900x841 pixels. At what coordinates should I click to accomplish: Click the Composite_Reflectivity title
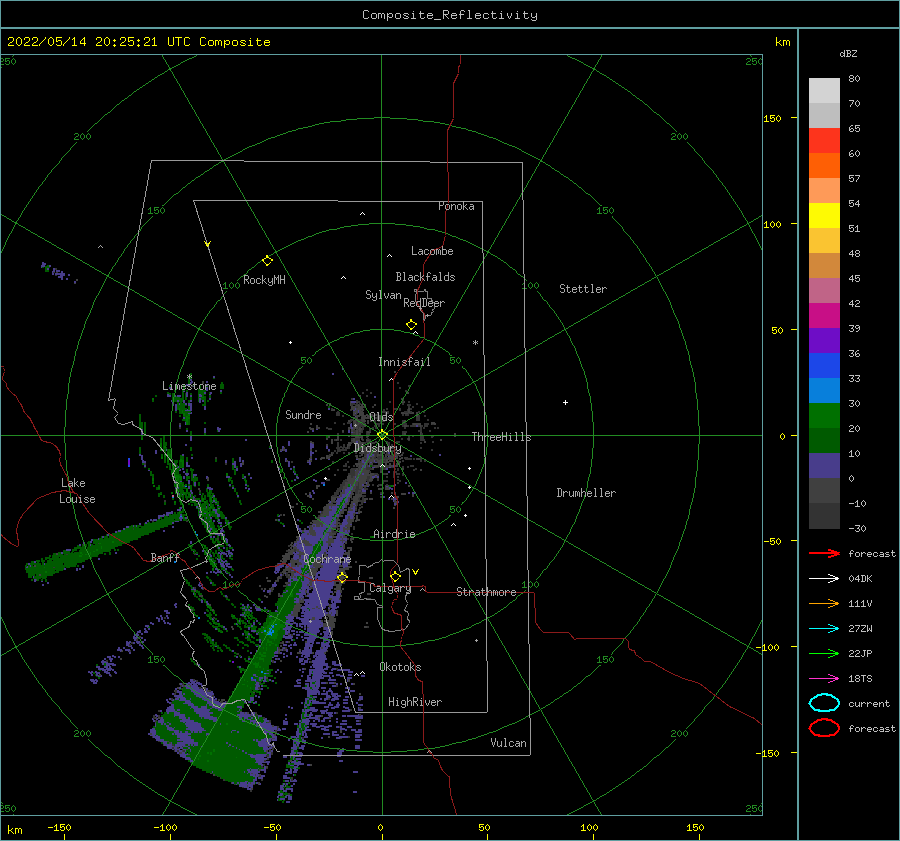(449, 15)
